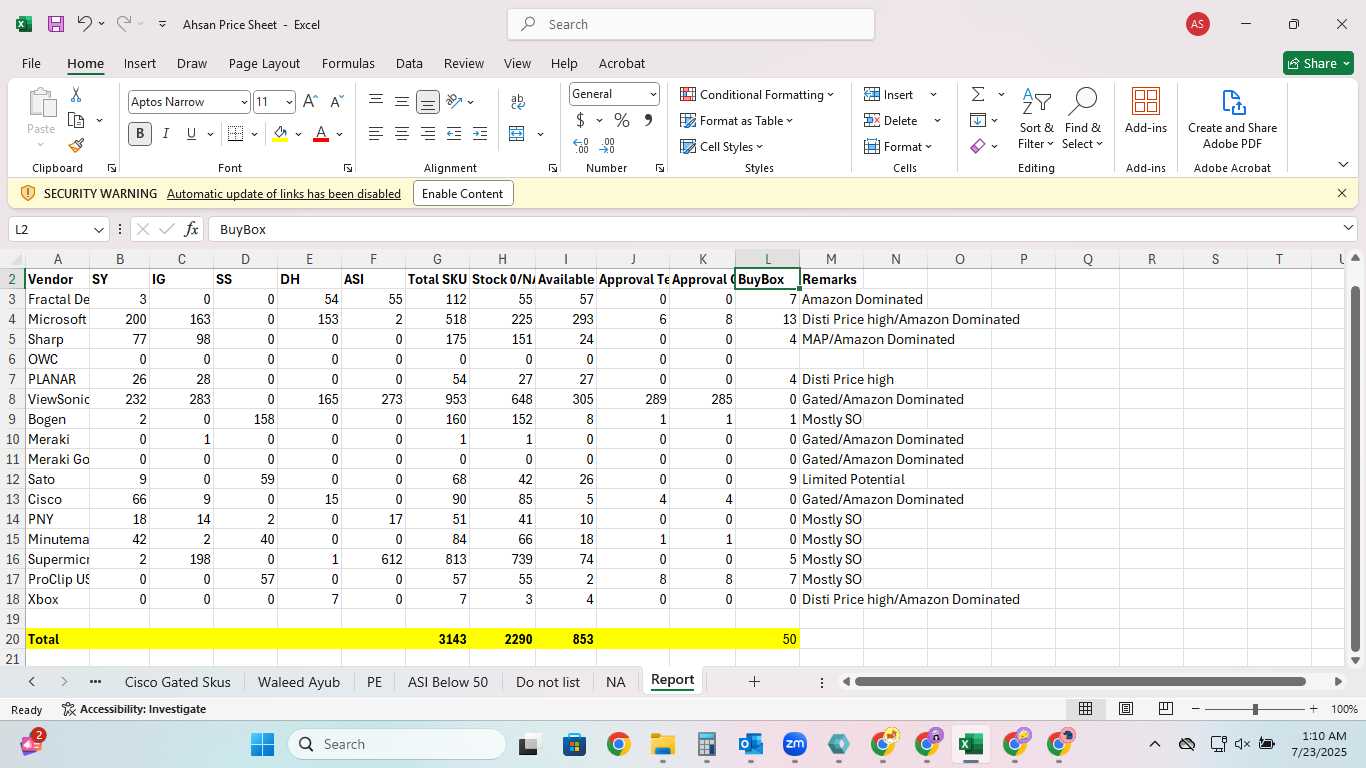Click the Save icon in title bar
The image size is (1366, 768).
point(56,24)
